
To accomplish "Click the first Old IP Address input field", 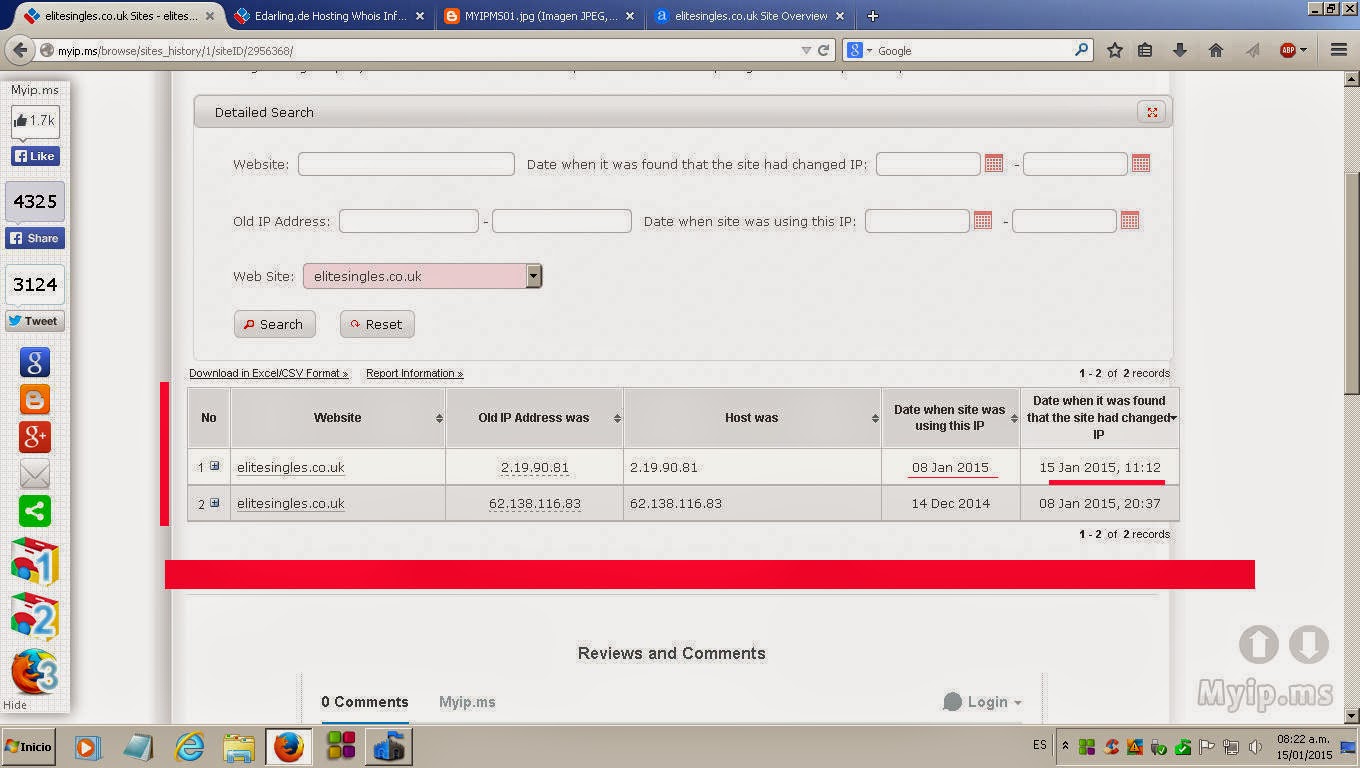I will coord(409,221).
